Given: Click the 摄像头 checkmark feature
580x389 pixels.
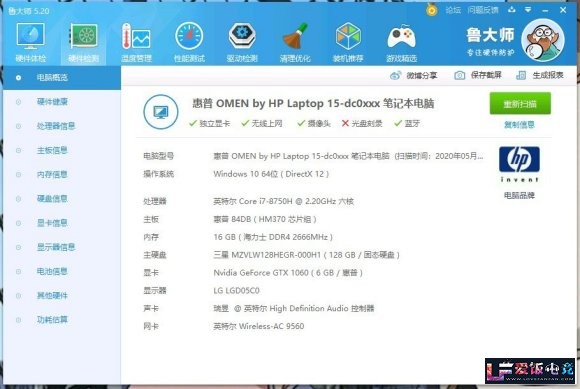Looking at the screenshot, I should [x=314, y=123].
